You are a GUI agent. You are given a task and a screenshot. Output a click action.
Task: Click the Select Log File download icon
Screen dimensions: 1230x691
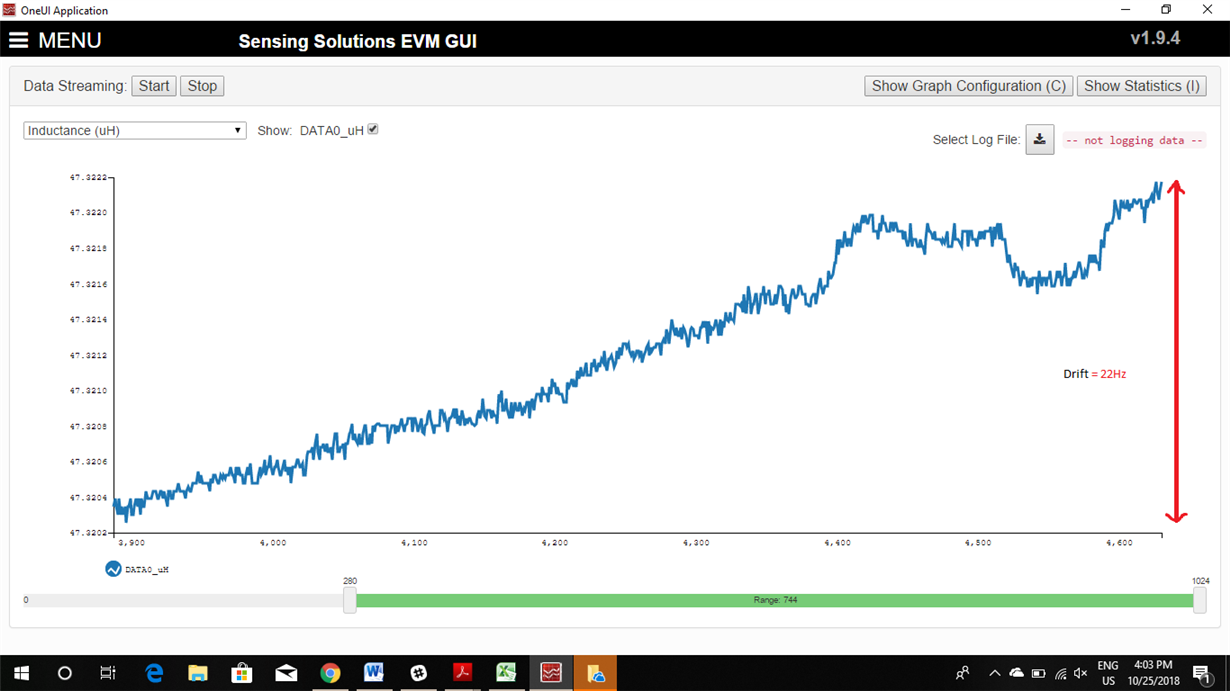pyautogui.click(x=1039, y=140)
